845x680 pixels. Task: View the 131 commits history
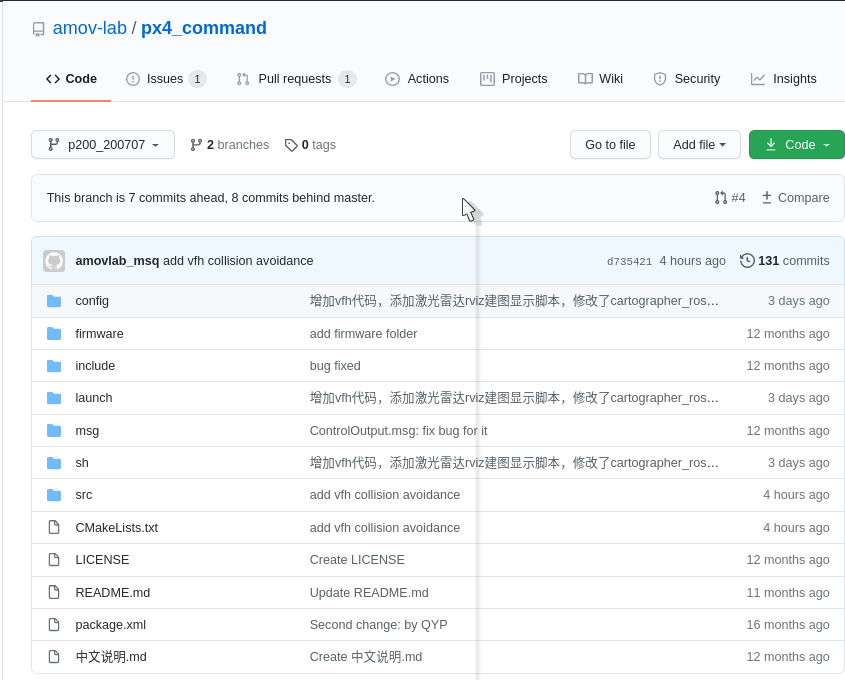pyautogui.click(x=785, y=261)
